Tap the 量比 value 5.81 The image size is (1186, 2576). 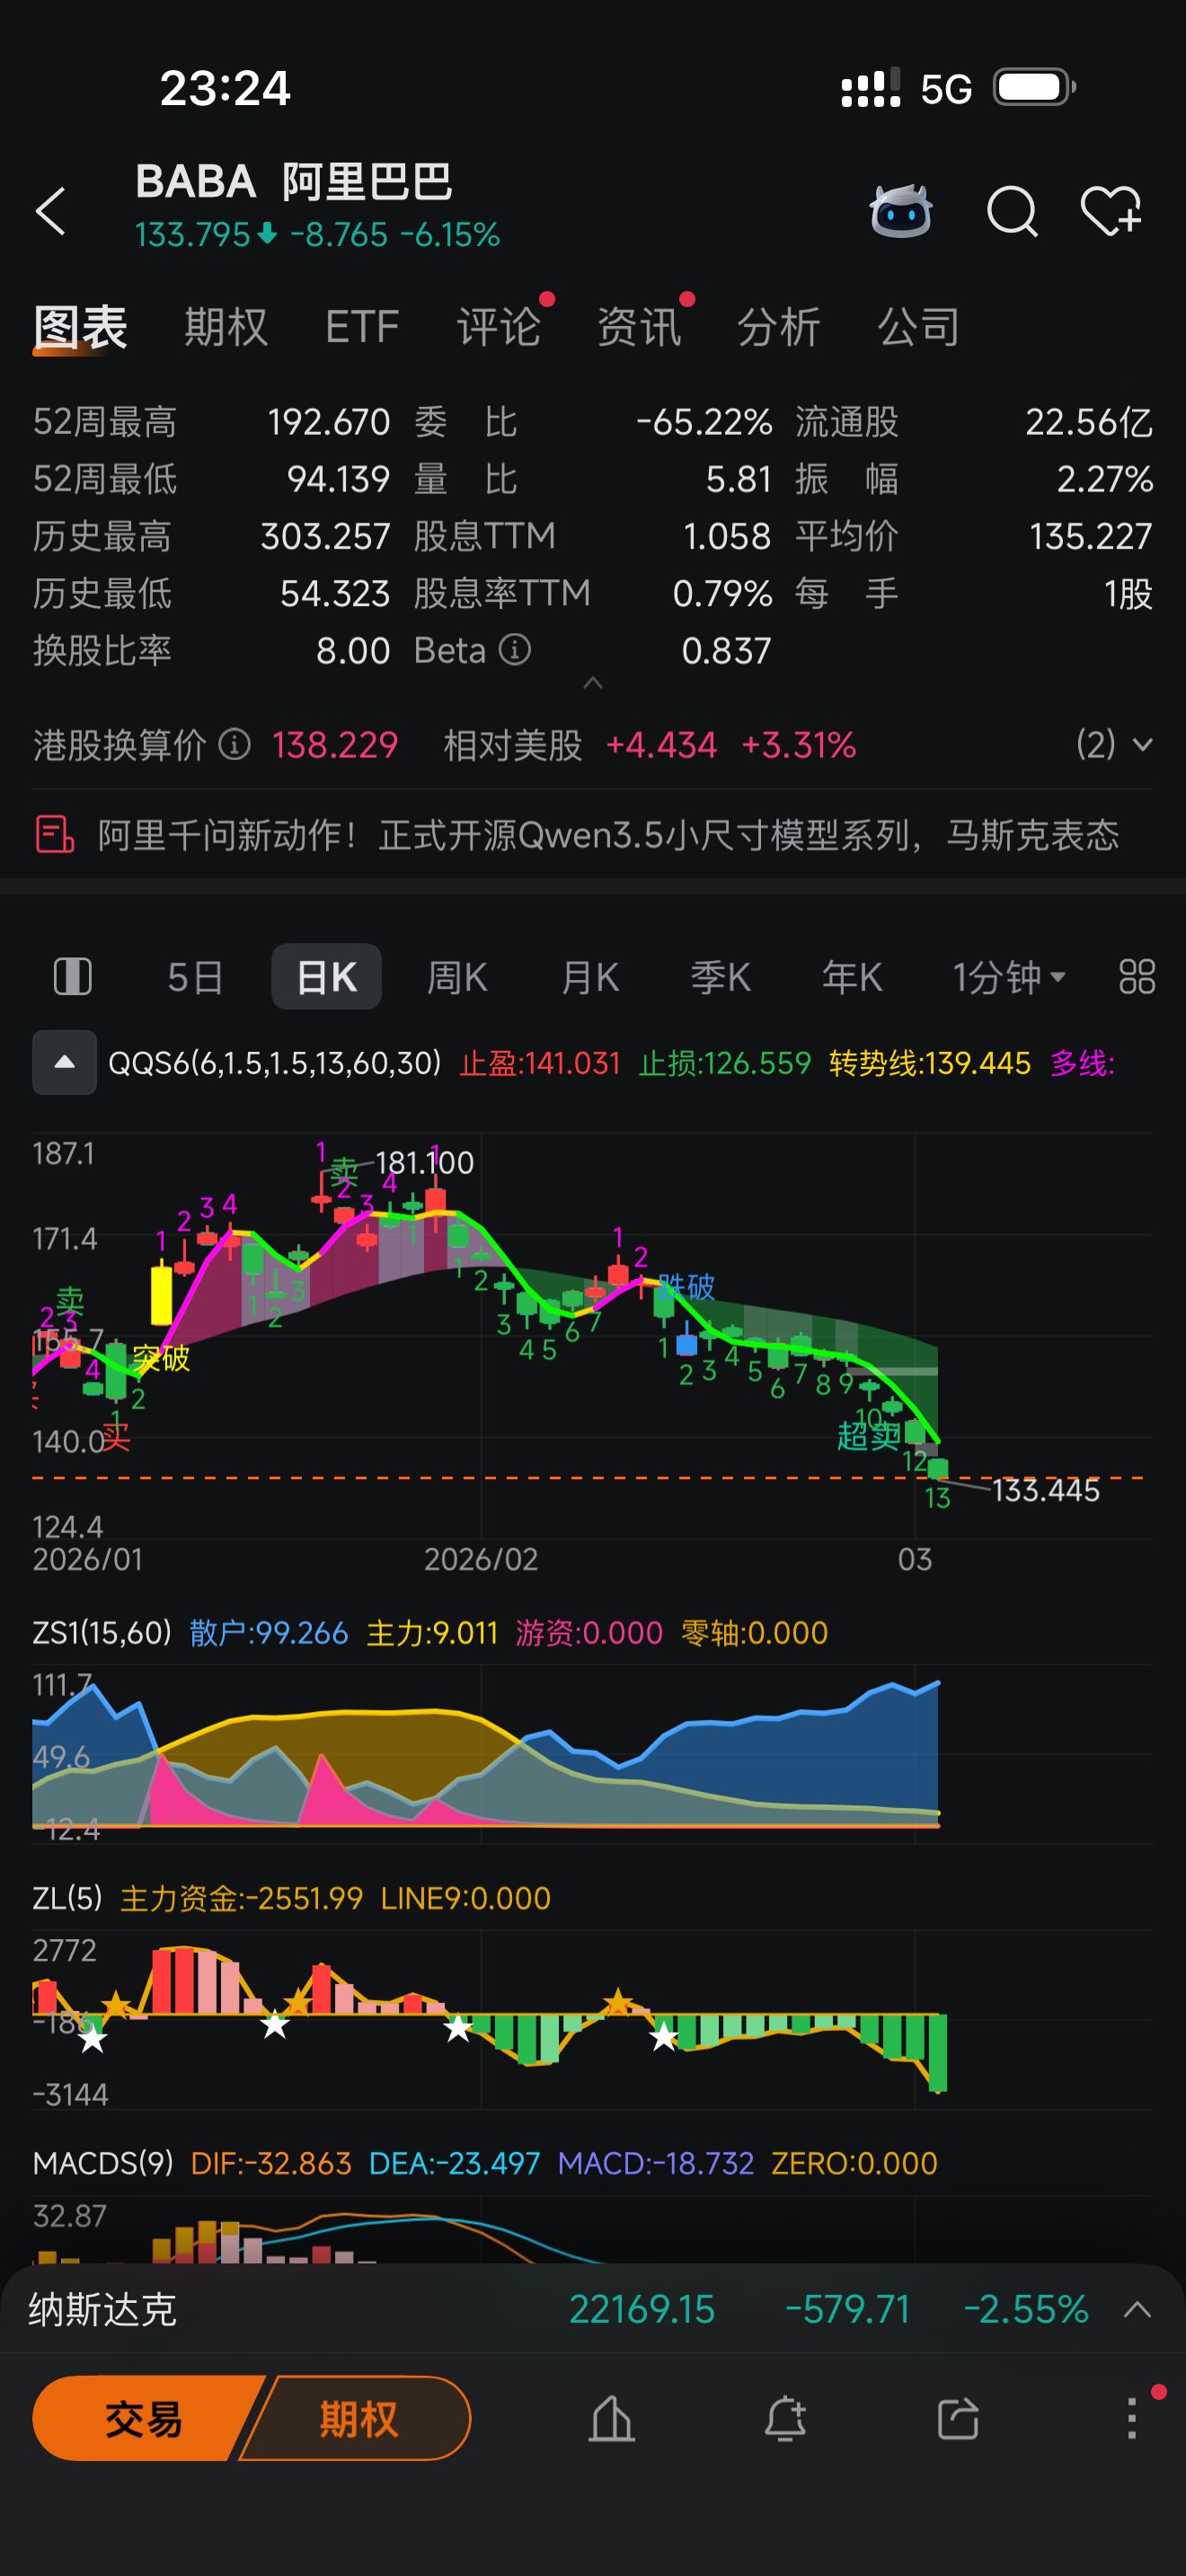click(x=738, y=479)
